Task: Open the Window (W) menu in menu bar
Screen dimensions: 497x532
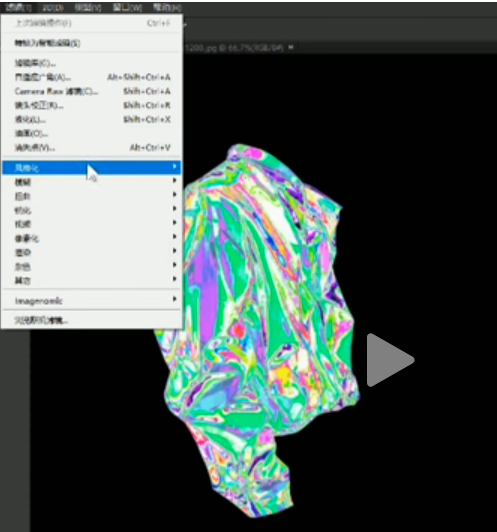Action: [127, 7]
